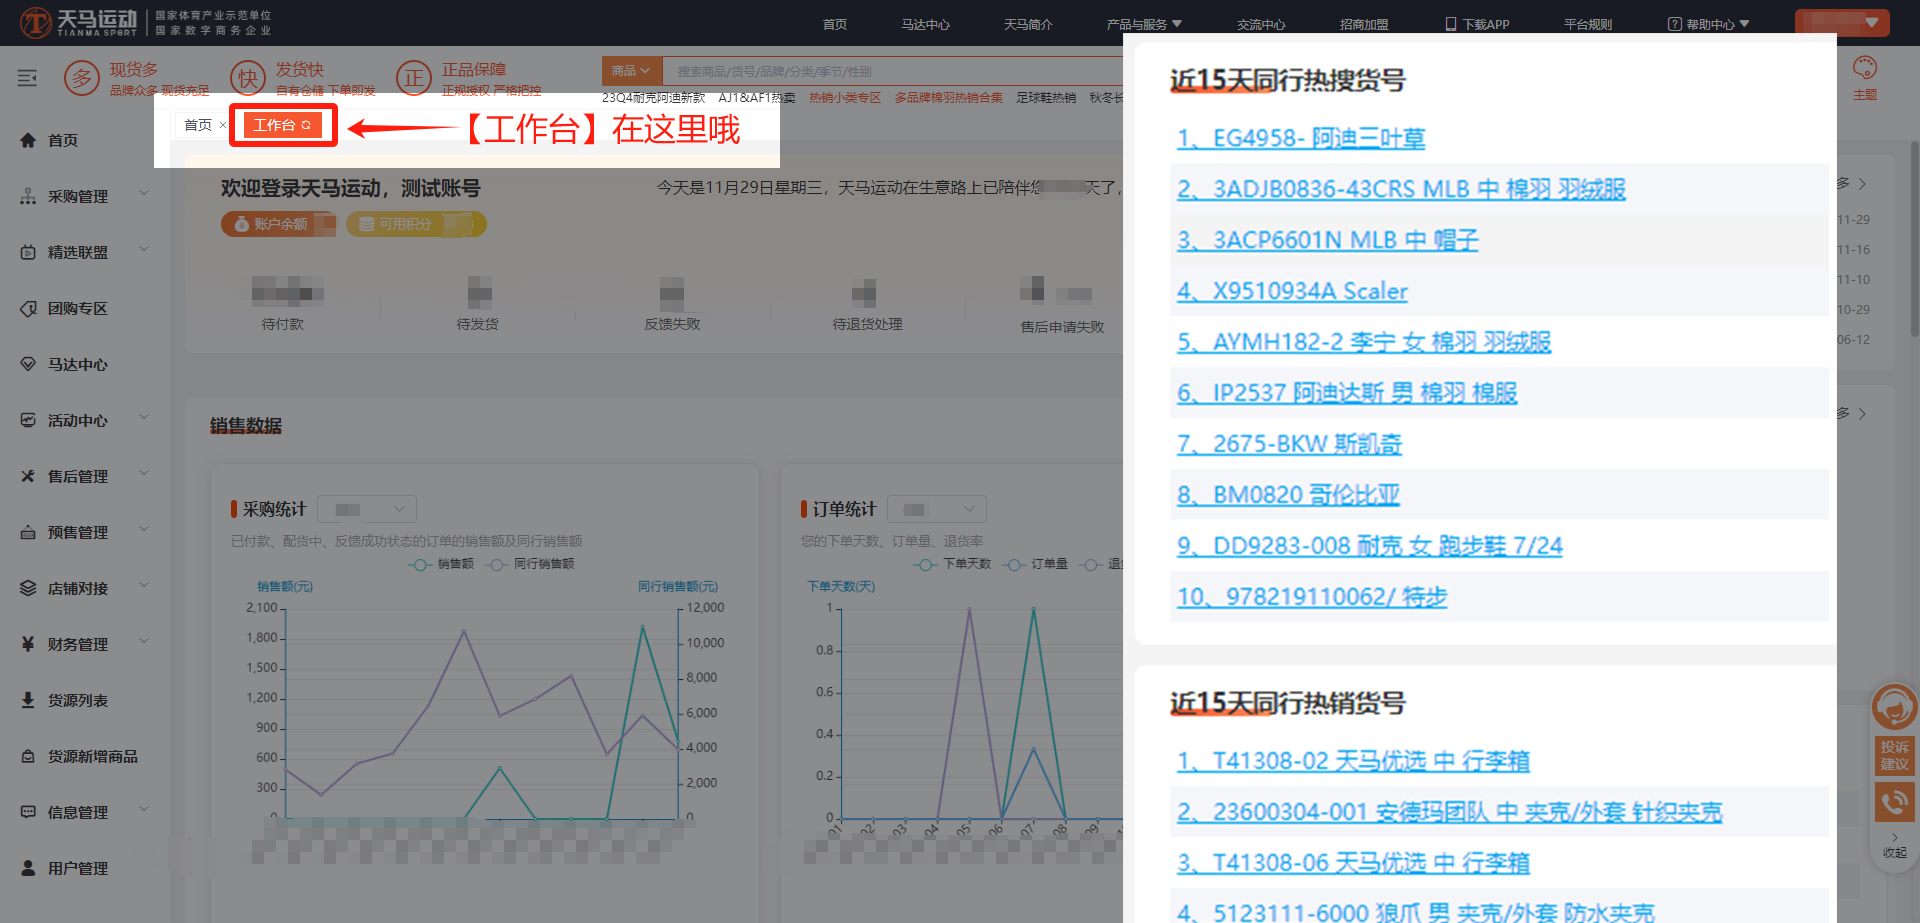1920x923 pixels.
Task: Click the 售后管理 tools icon
Action: 28,476
